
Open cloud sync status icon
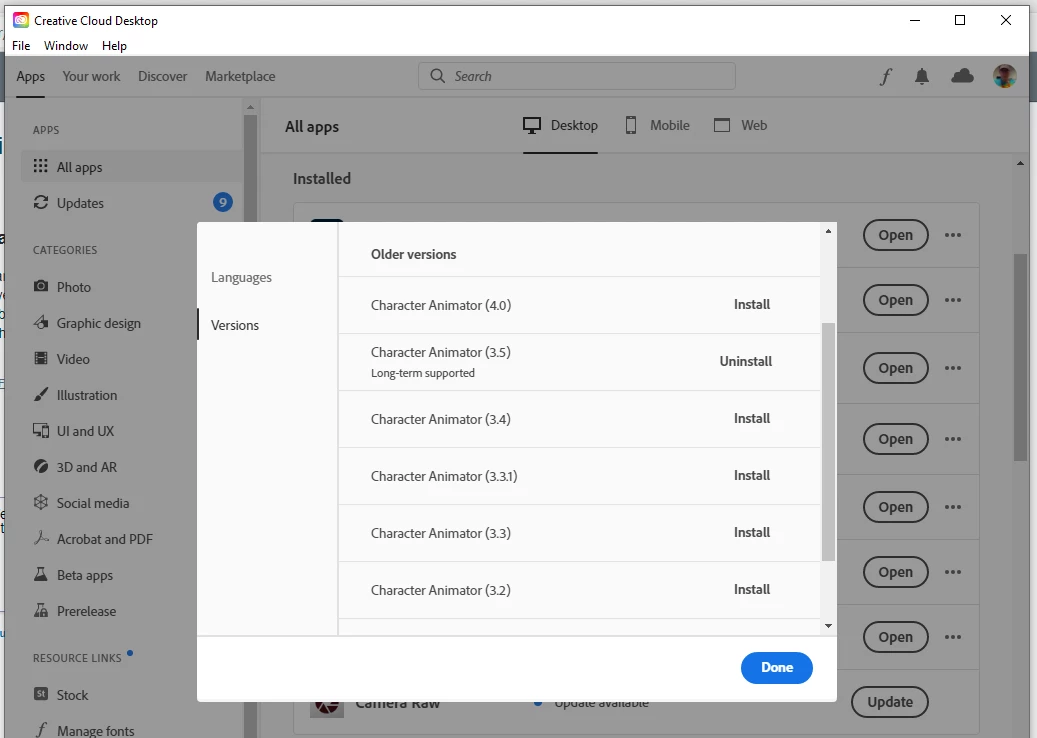(962, 76)
